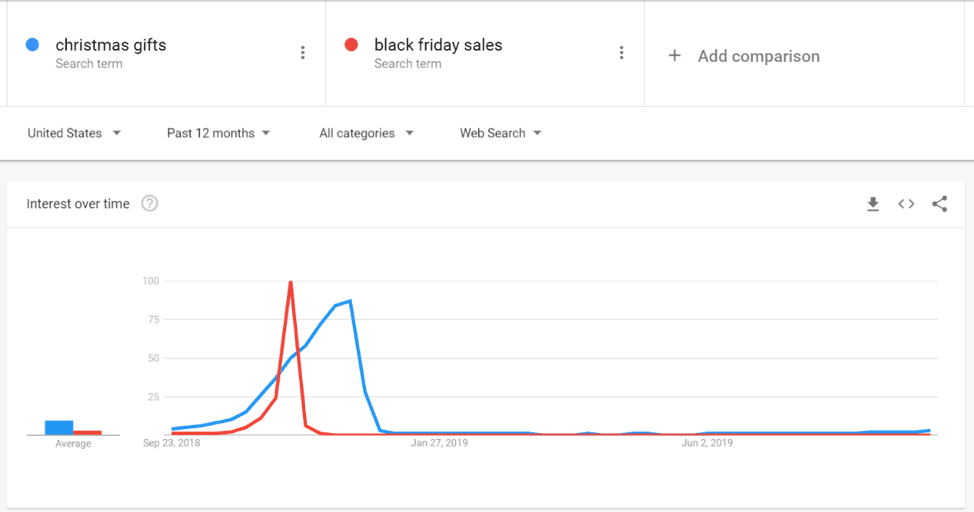Open the embed code icon
This screenshot has width=974, height=512.
coord(906,204)
